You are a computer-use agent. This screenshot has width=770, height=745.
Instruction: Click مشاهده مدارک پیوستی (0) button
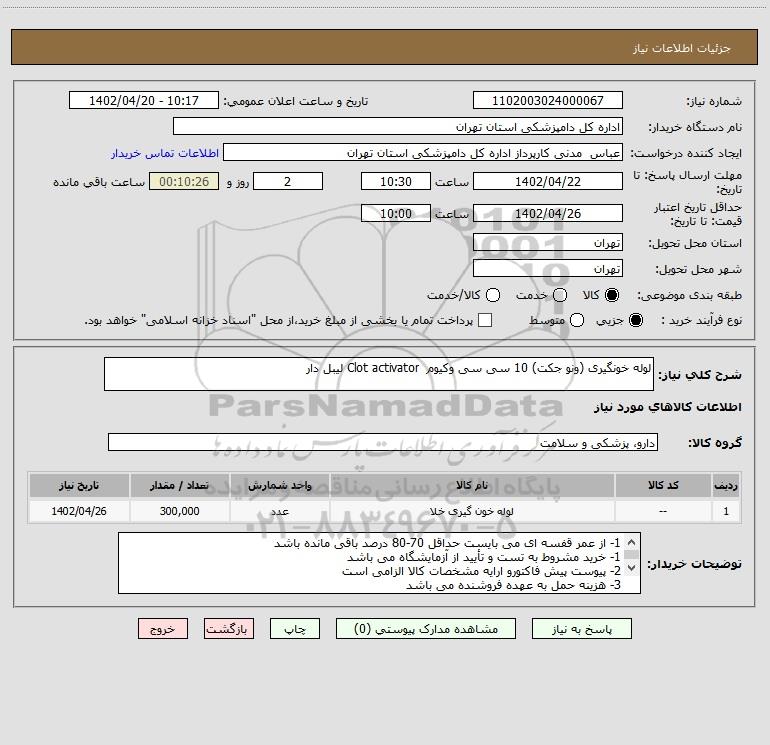click(x=426, y=629)
